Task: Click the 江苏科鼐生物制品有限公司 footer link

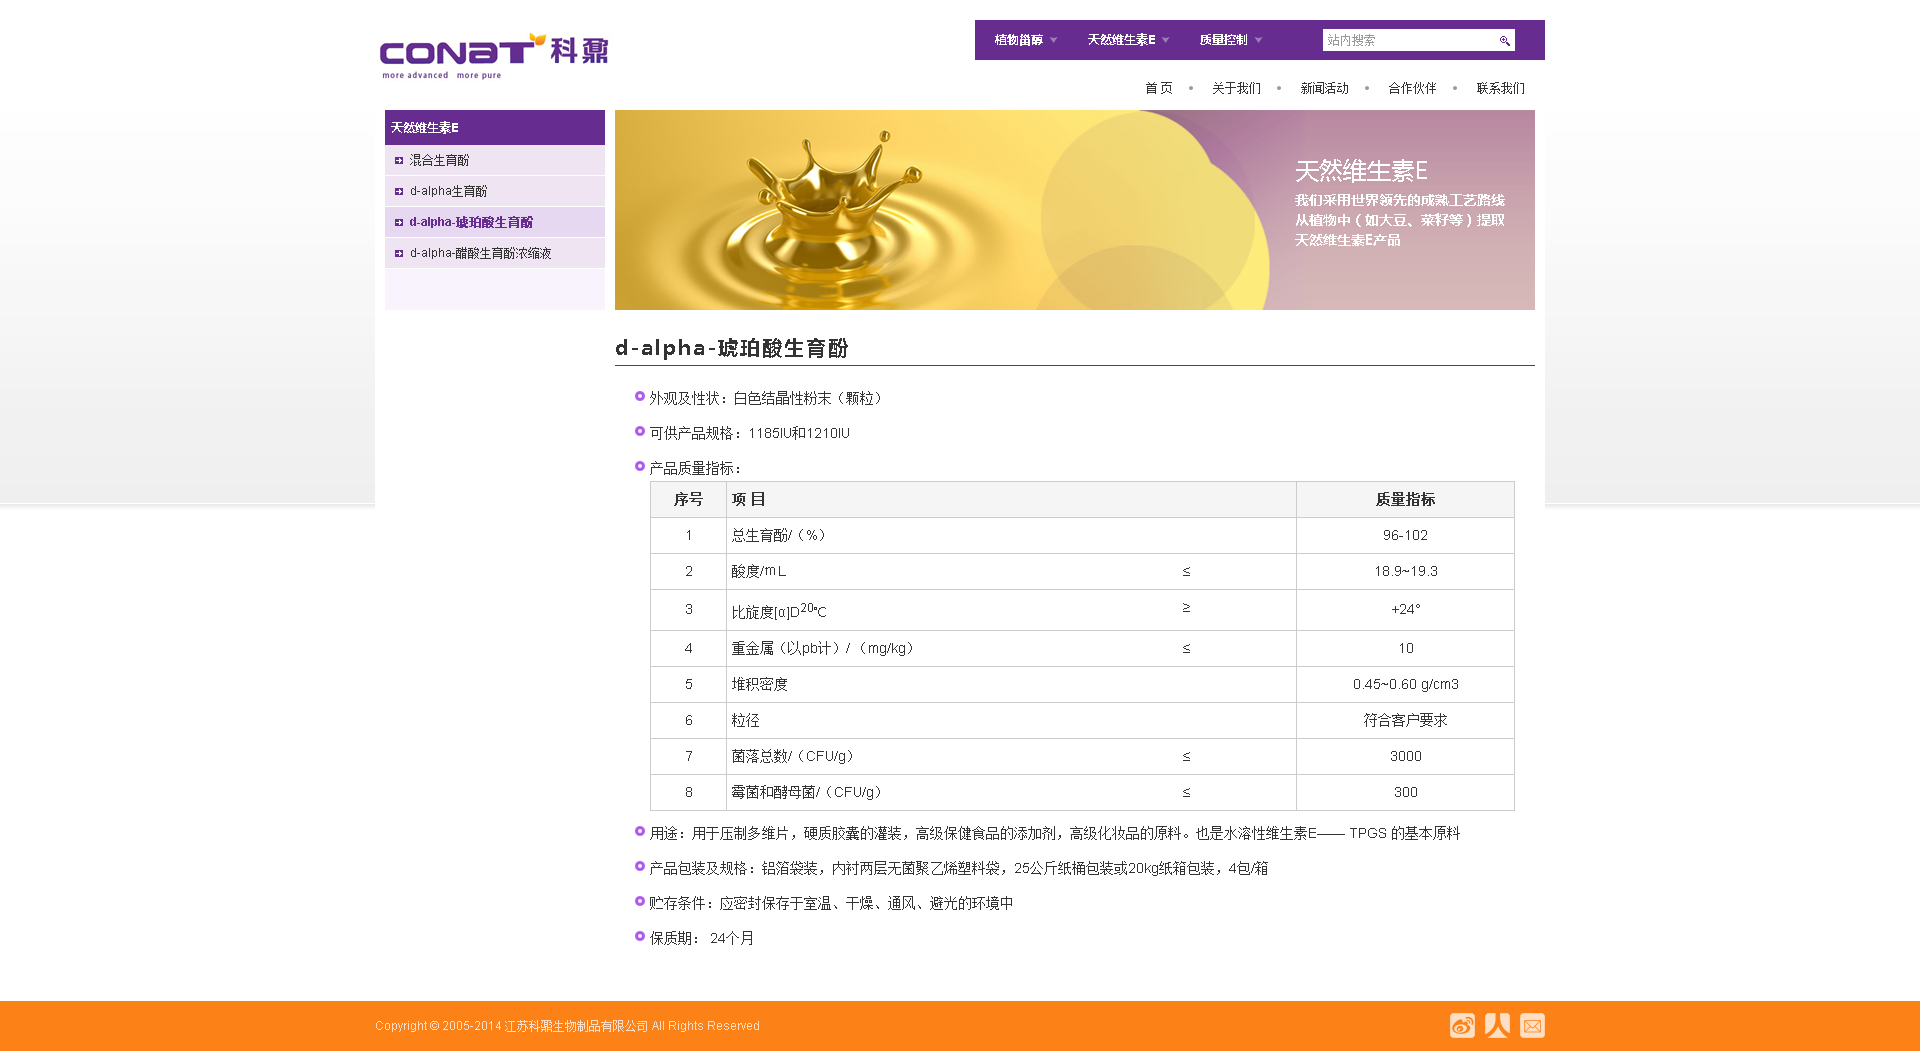Action: tap(576, 1026)
